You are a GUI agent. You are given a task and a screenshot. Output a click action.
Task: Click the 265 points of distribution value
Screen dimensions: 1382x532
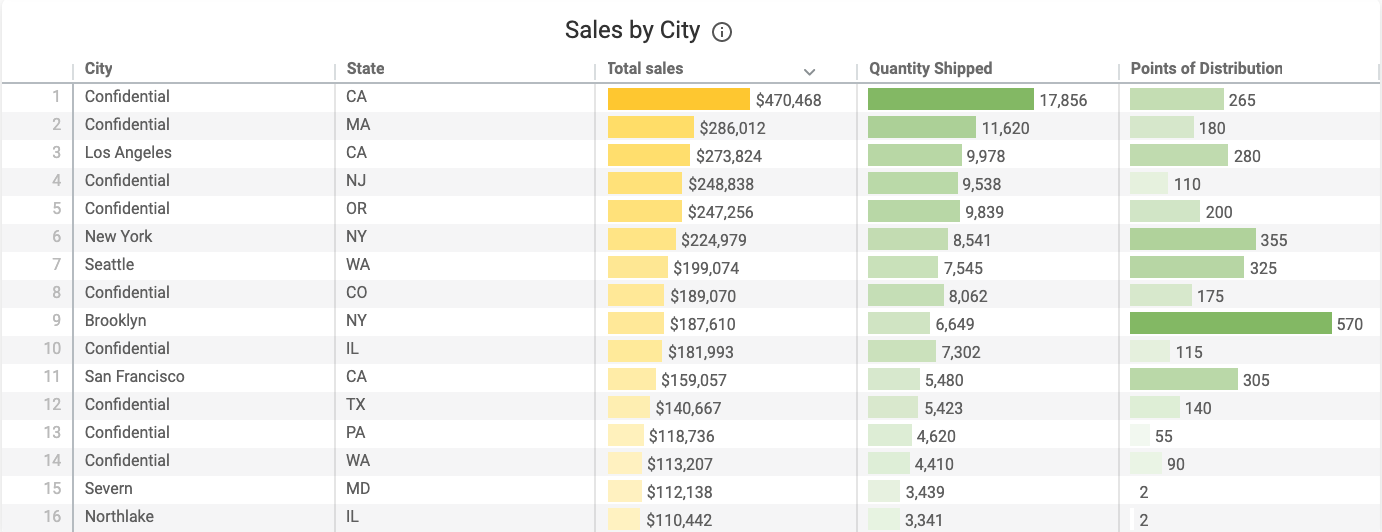(x=1242, y=100)
